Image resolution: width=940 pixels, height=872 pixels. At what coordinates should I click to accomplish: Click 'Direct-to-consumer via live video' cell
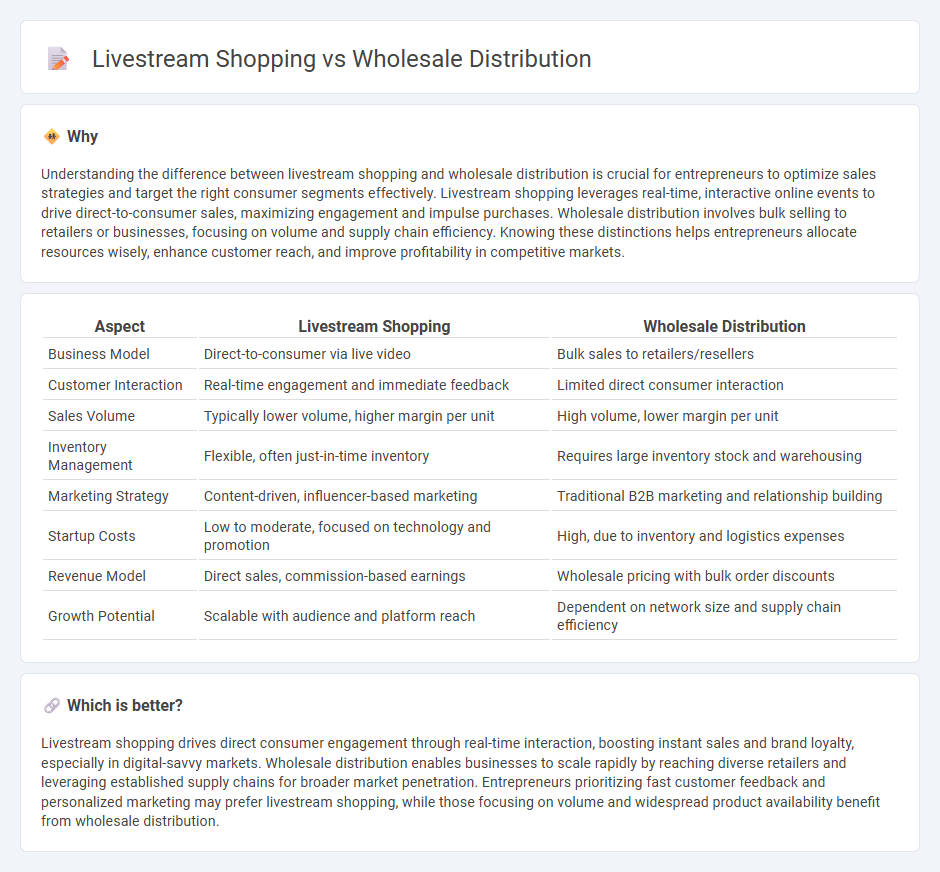307,354
